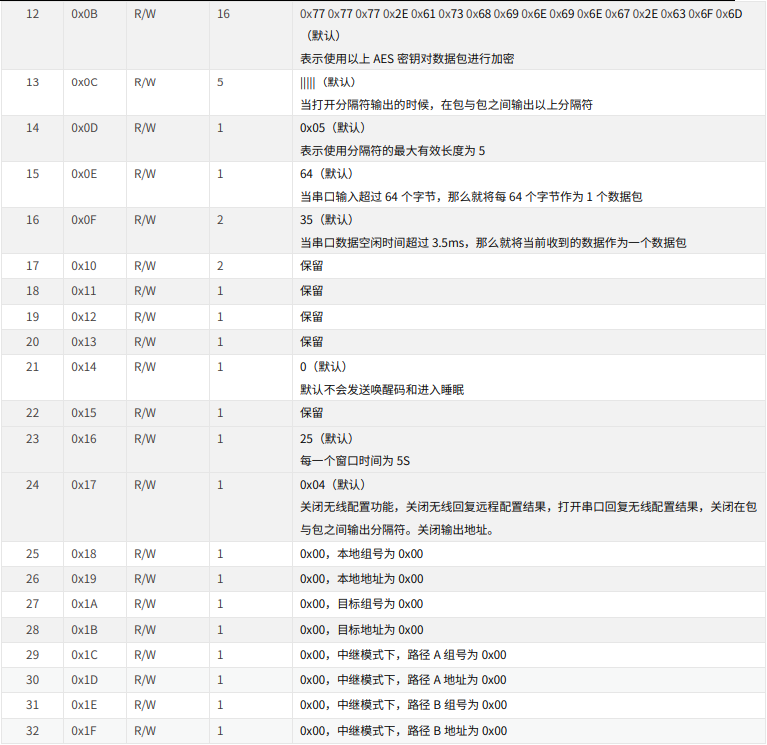Click row number 12
The width and height of the screenshot is (767, 745).
pyautogui.click(x=32, y=14)
